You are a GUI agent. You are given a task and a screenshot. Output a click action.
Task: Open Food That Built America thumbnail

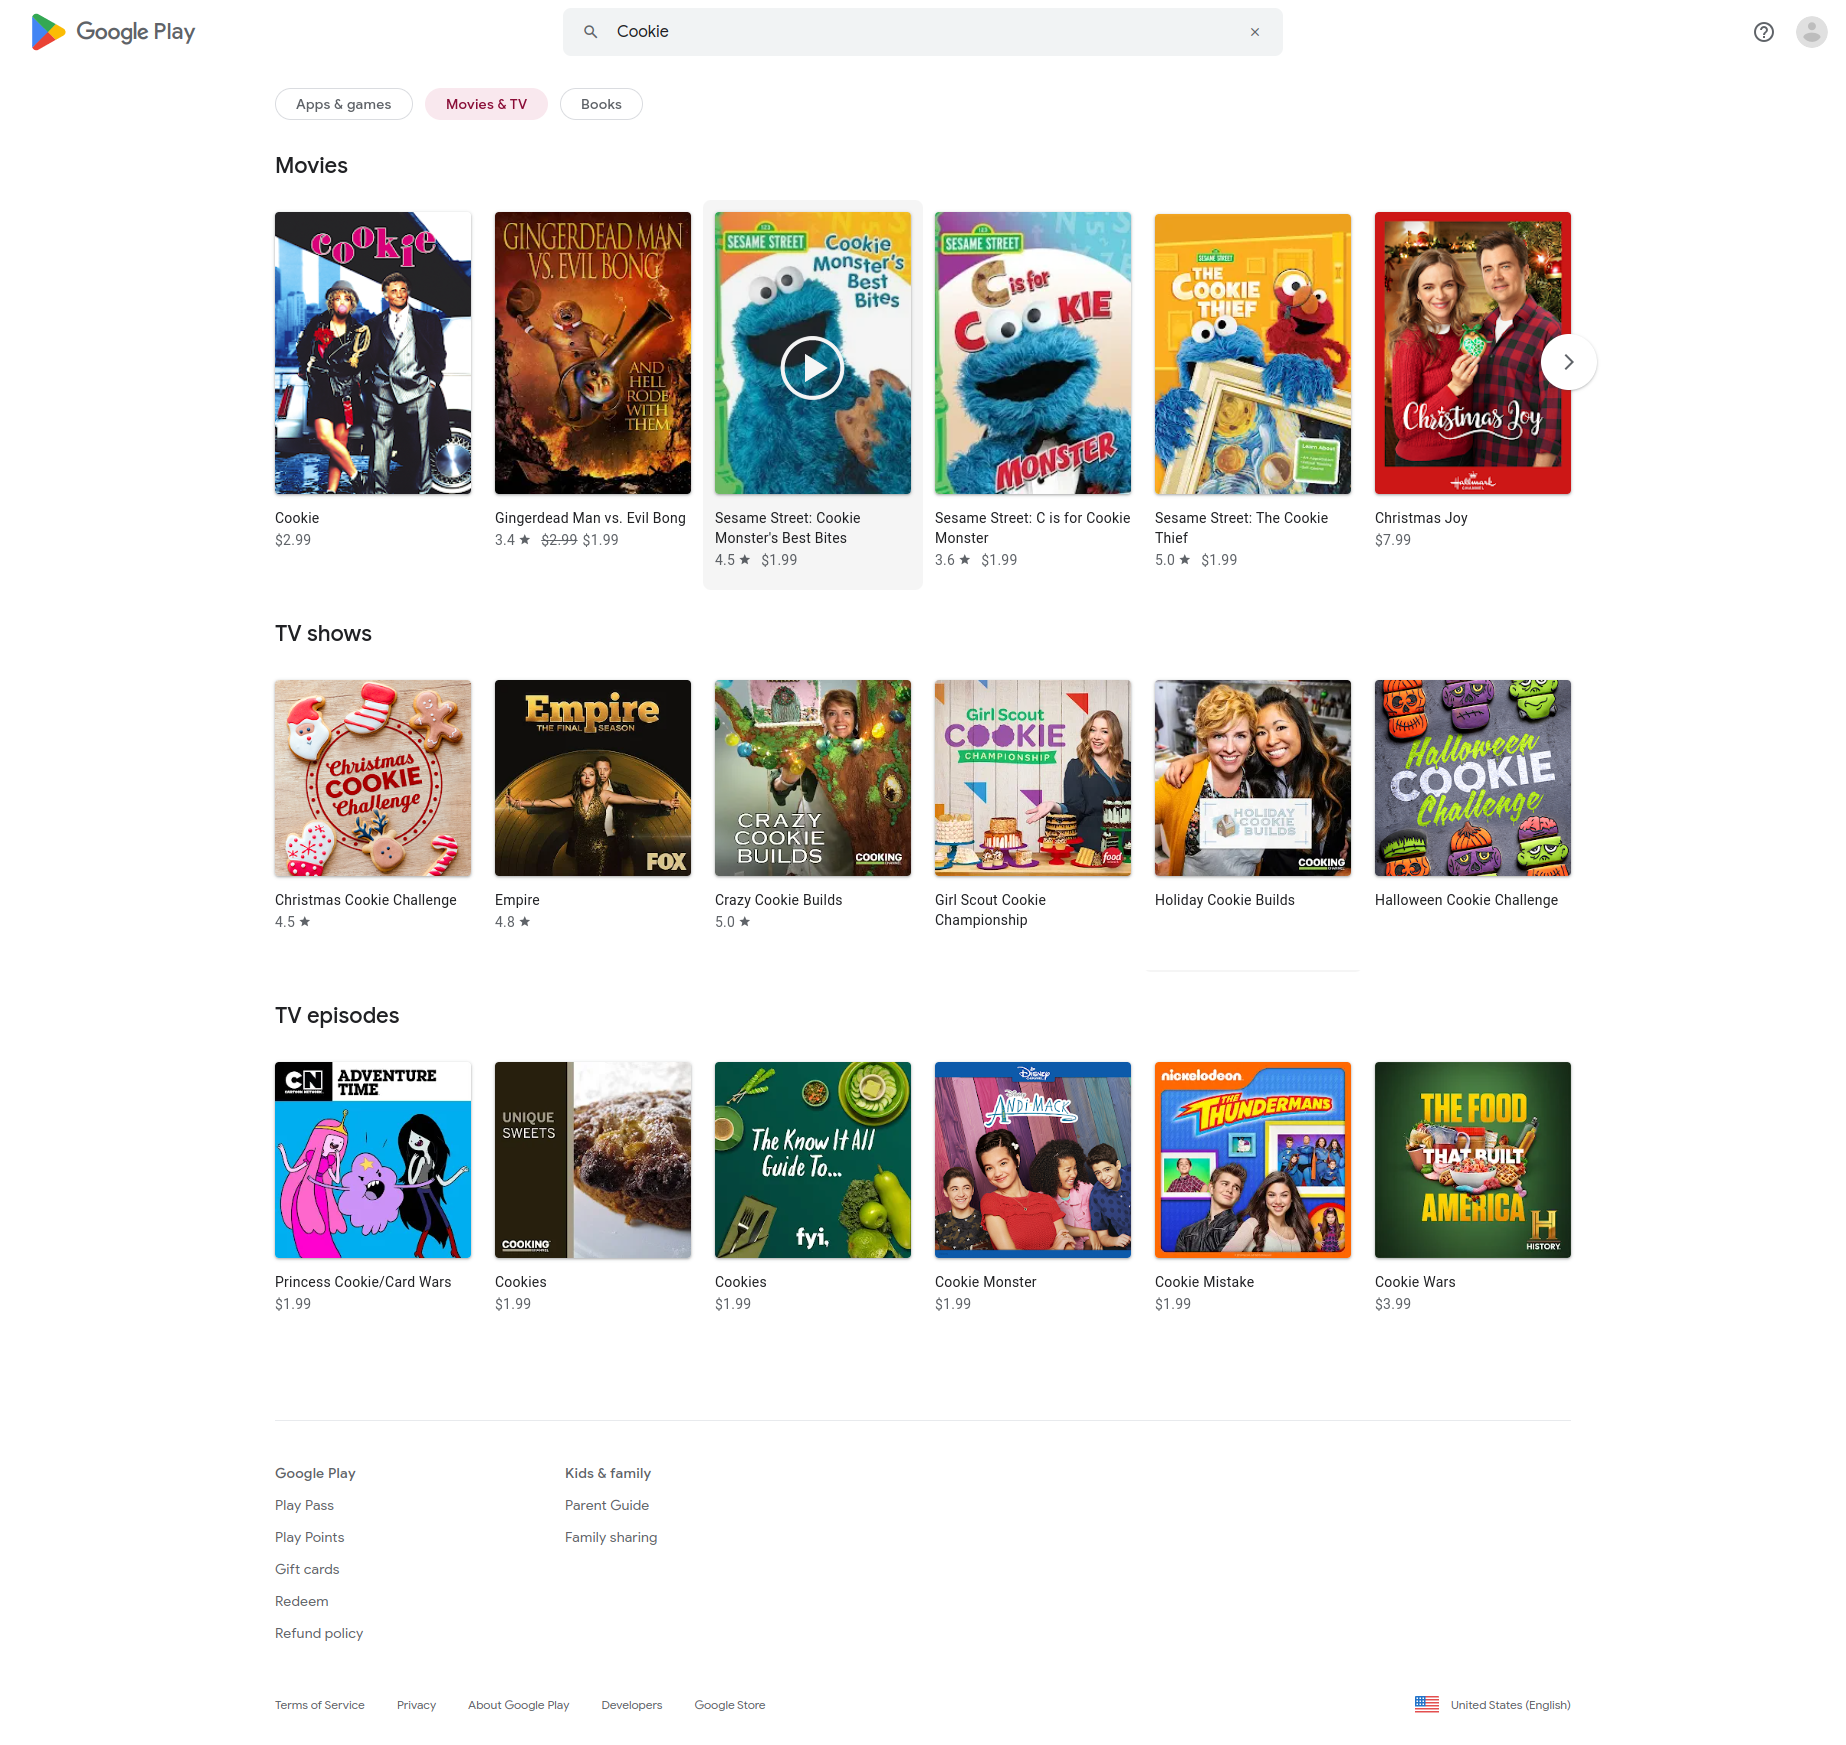click(x=1473, y=1160)
